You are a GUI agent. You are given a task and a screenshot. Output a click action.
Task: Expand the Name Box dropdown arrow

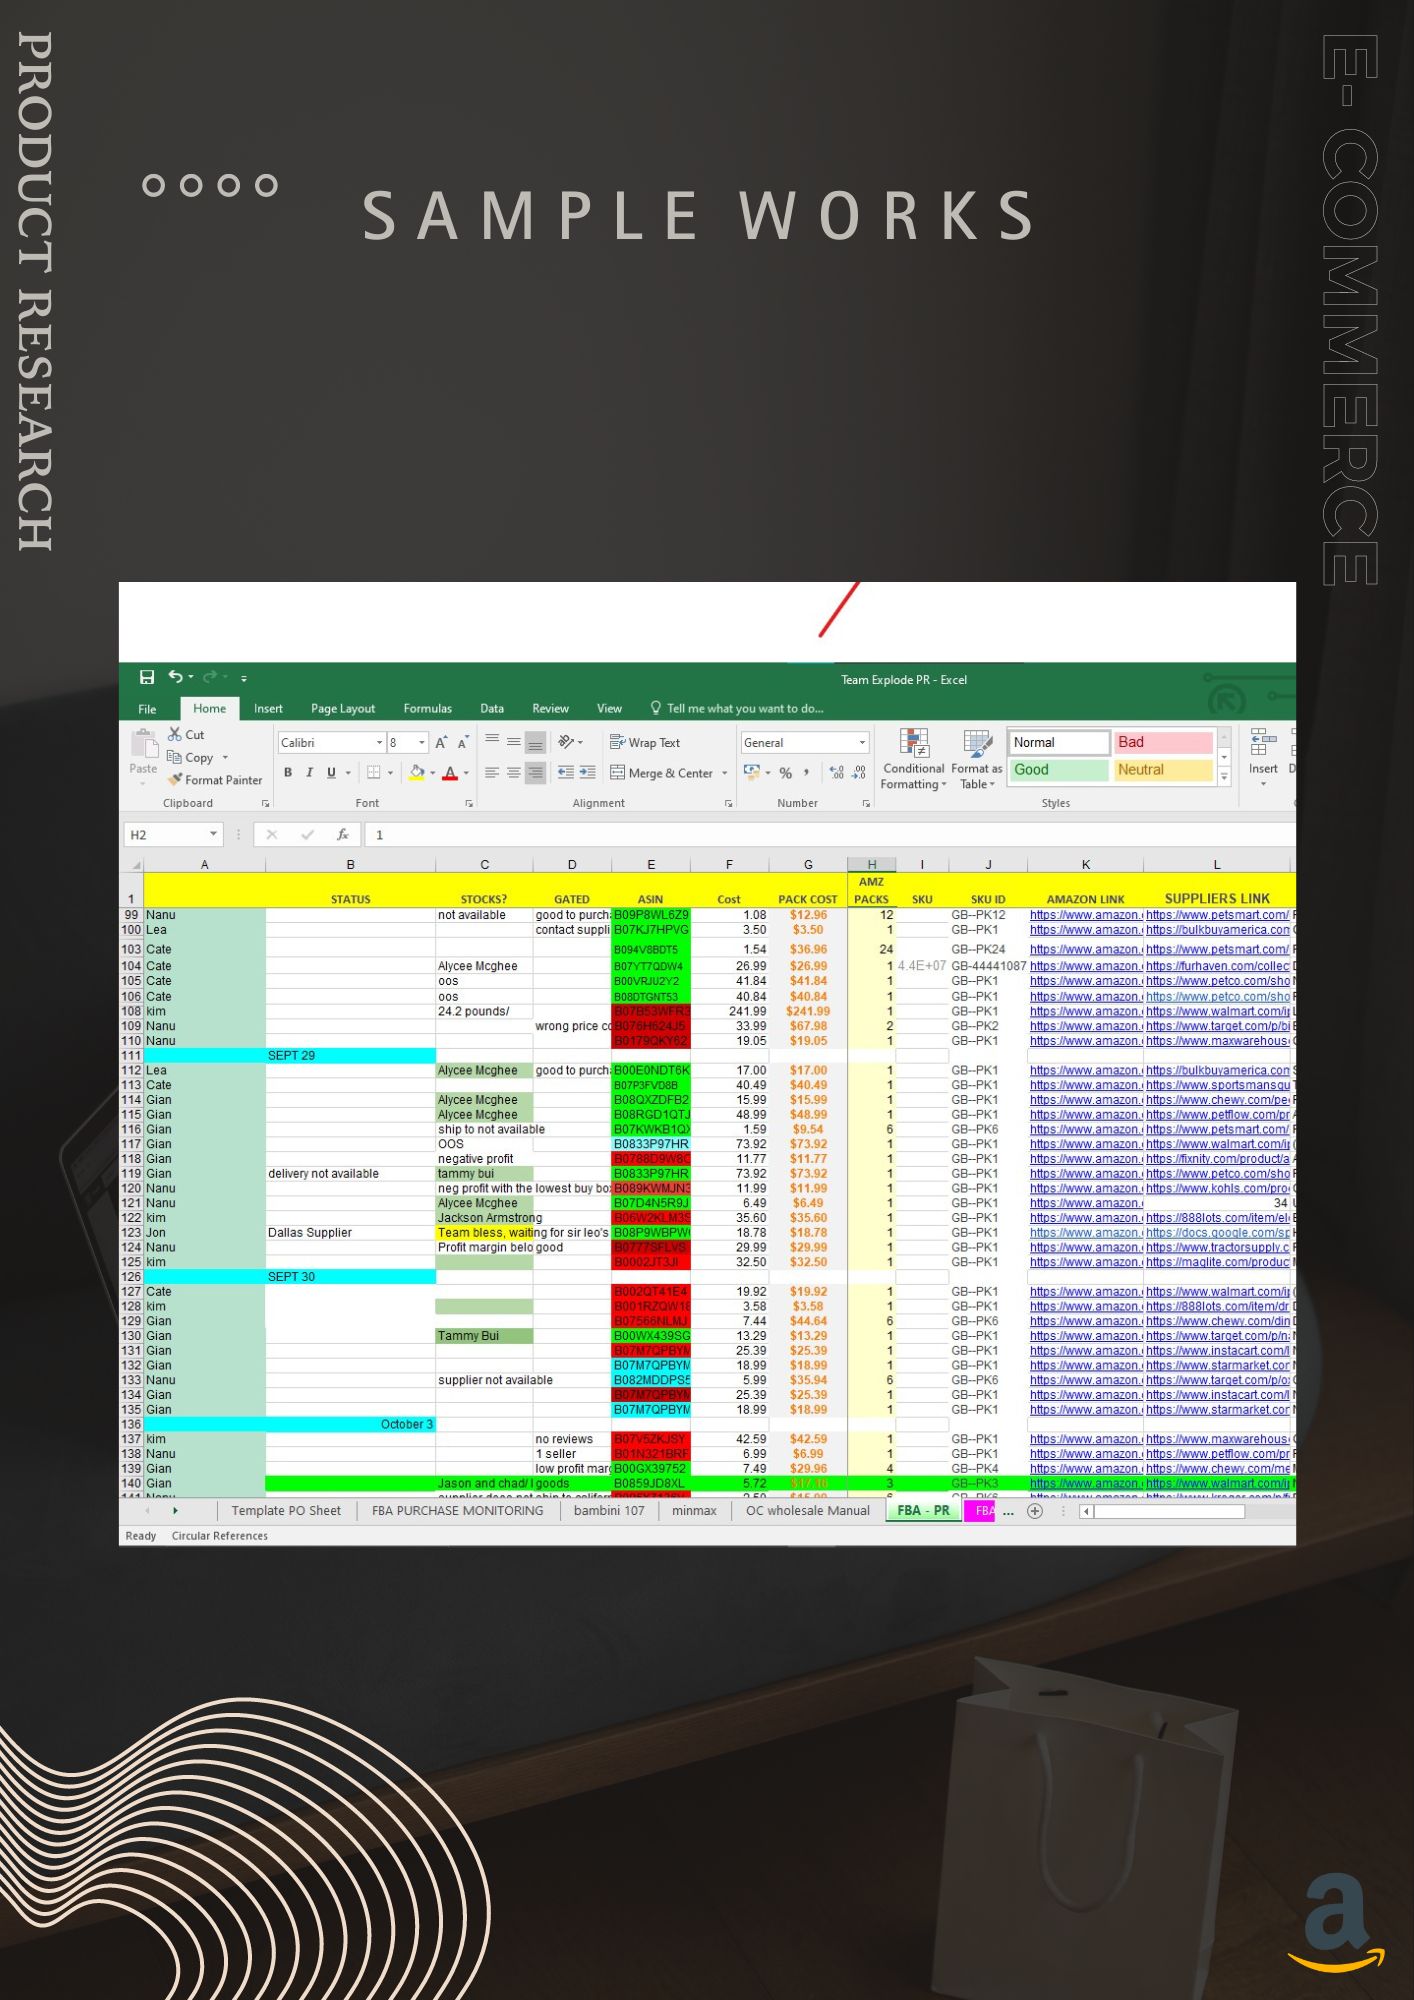pos(213,835)
